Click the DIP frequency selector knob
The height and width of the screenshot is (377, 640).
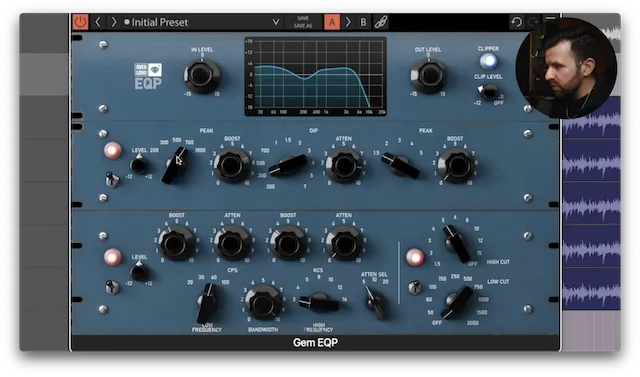(288, 165)
